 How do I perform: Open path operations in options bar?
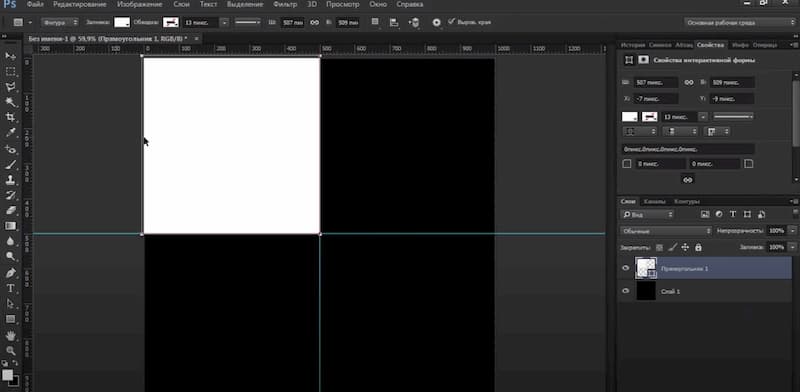click(376, 22)
